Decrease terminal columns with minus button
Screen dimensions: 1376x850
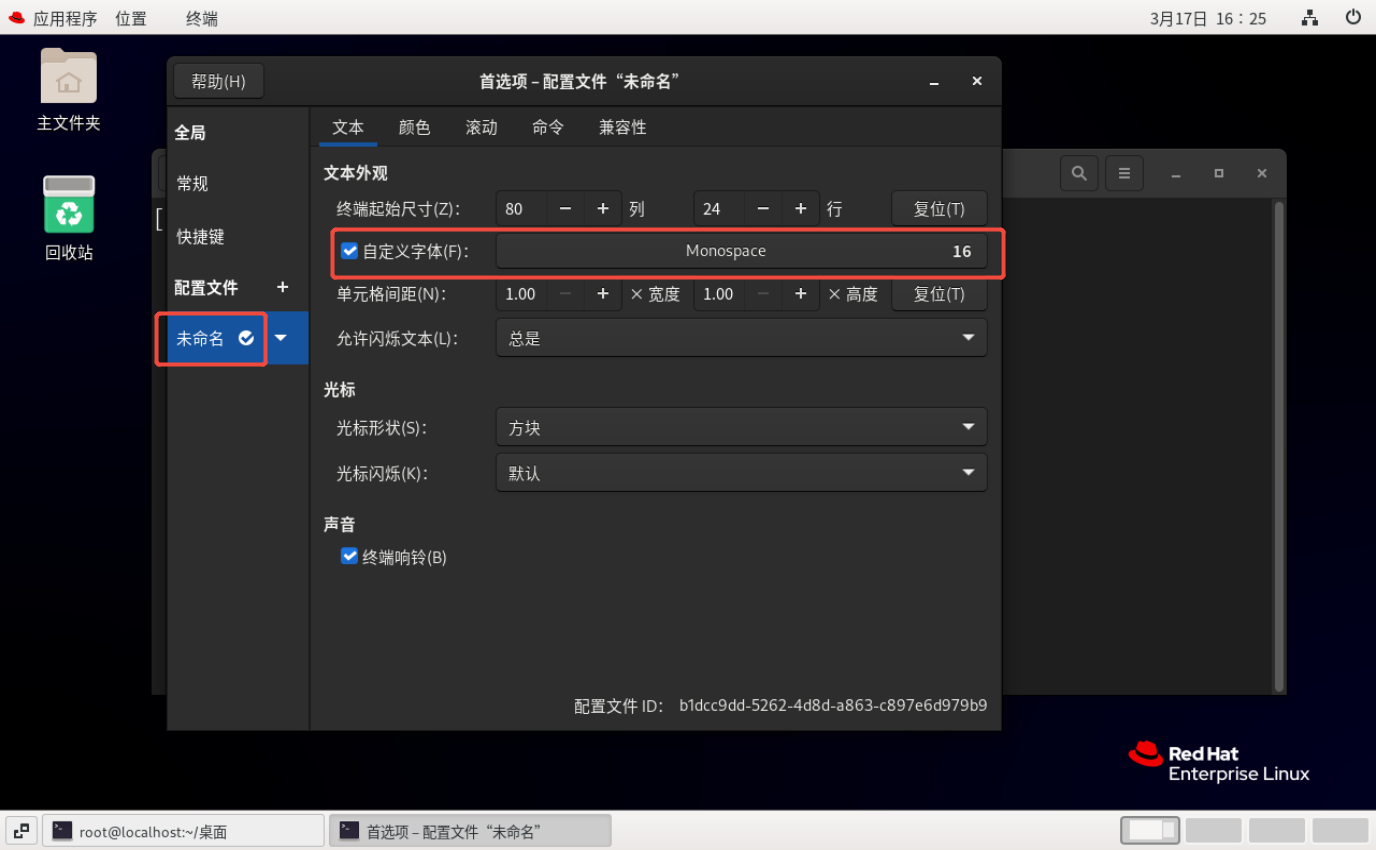coord(565,209)
